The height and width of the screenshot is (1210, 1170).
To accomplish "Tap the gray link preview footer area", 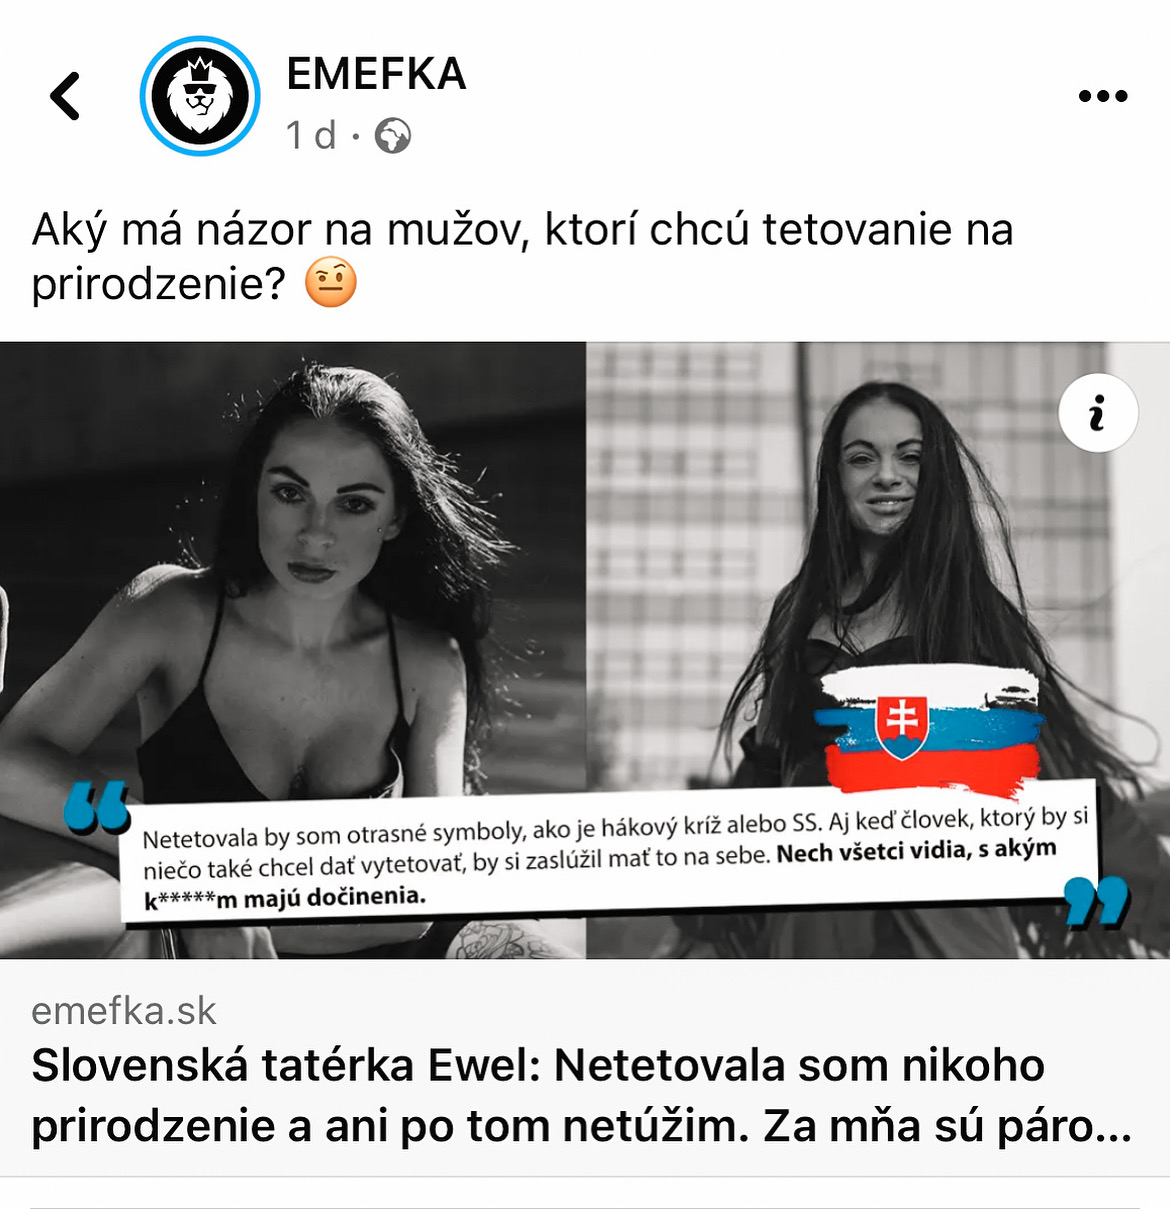I will point(585,1067).
